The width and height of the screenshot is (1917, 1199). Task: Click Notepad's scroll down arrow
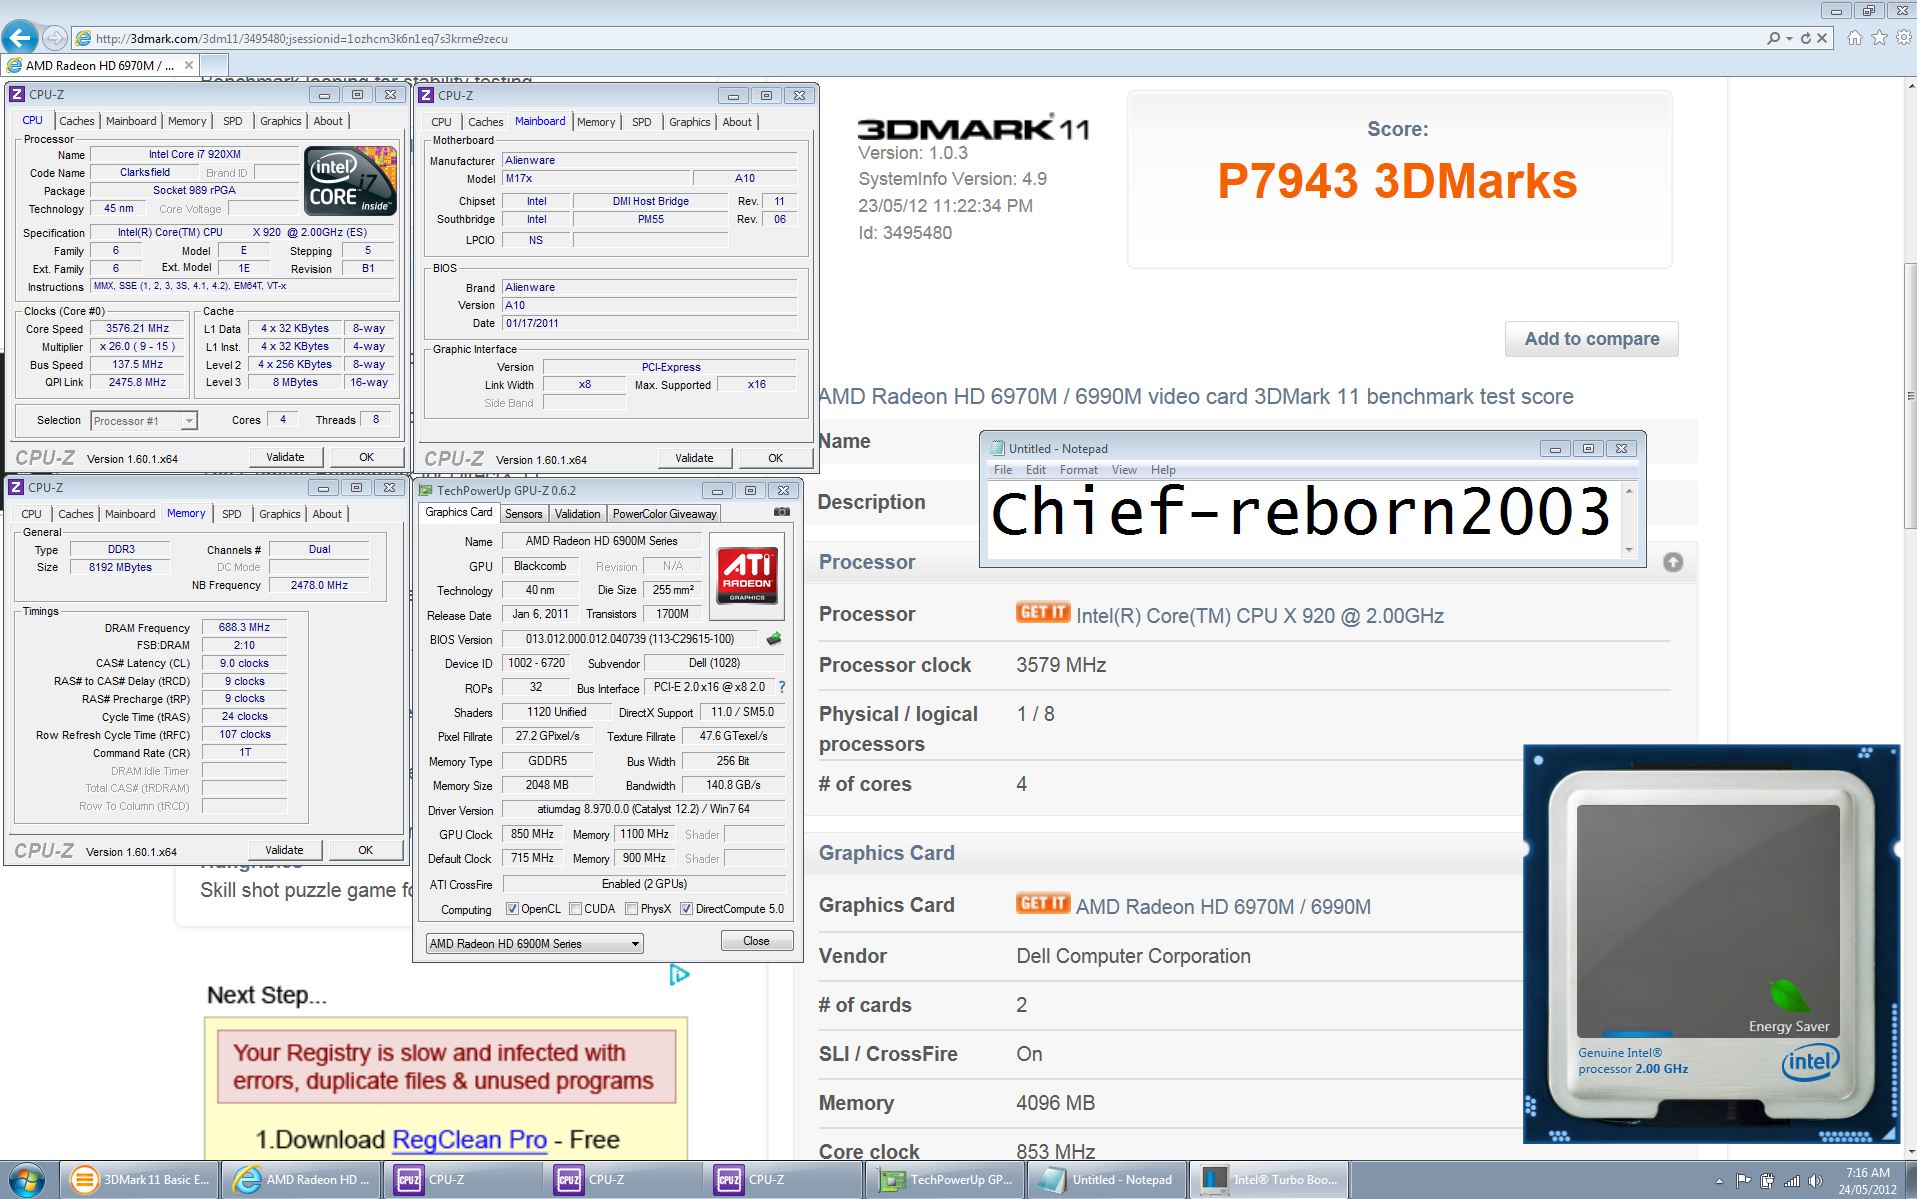tap(1629, 549)
